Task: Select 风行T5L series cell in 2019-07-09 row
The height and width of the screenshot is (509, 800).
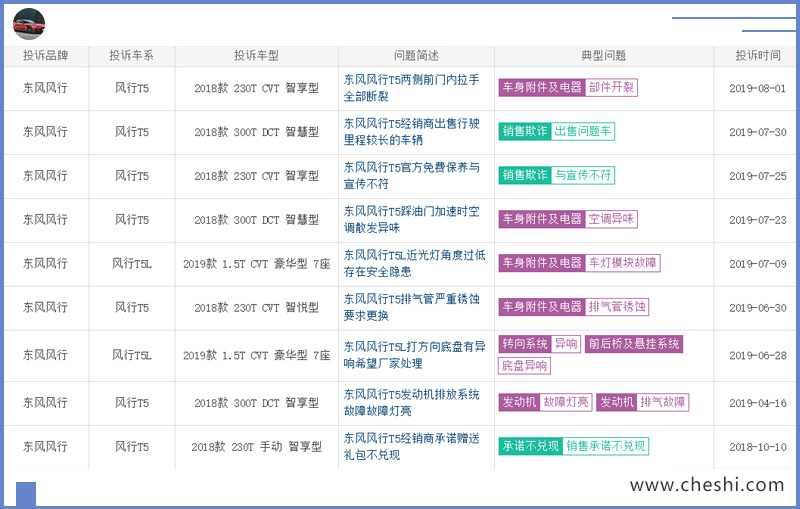Action: 132,264
